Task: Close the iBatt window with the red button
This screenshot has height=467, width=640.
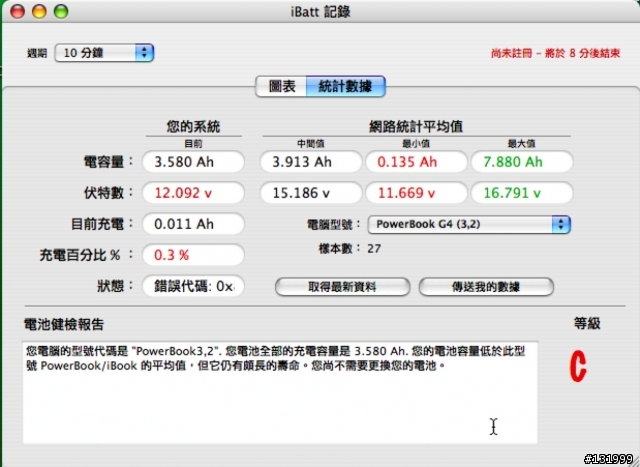Action: point(18,11)
